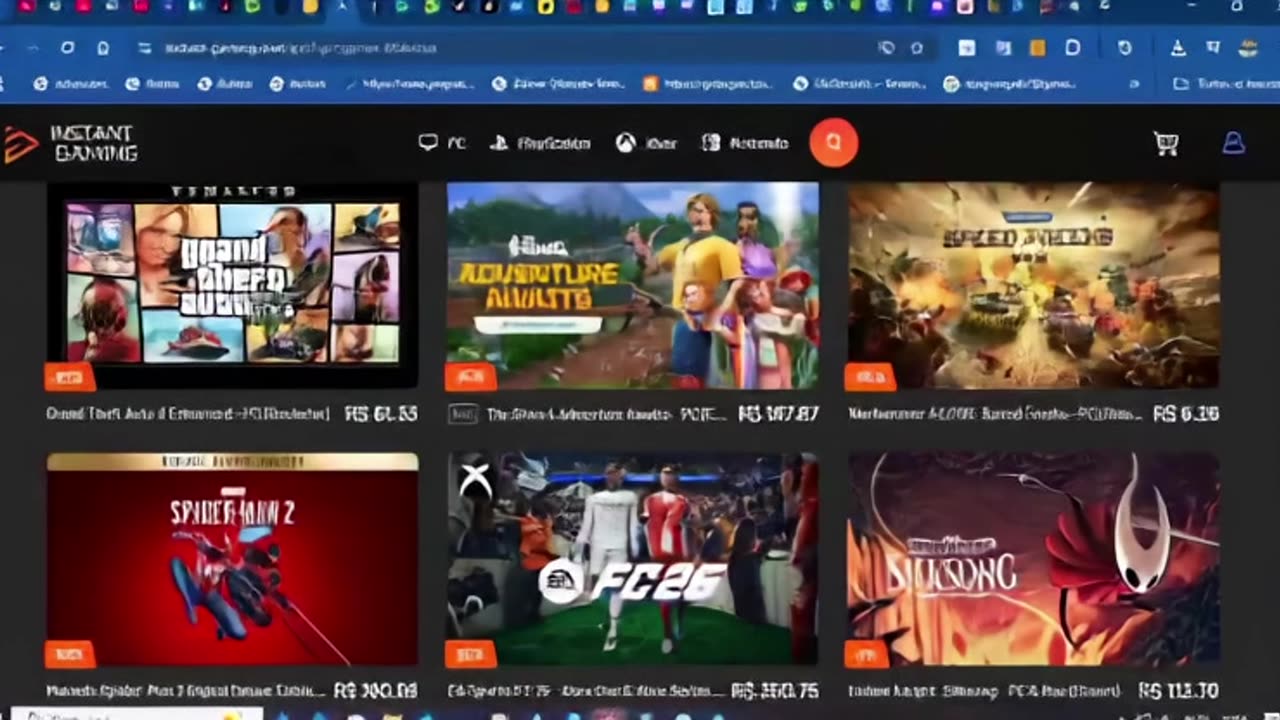The image size is (1280, 720).
Task: Click the DLC icon beside Sims title
Action: coord(462,414)
